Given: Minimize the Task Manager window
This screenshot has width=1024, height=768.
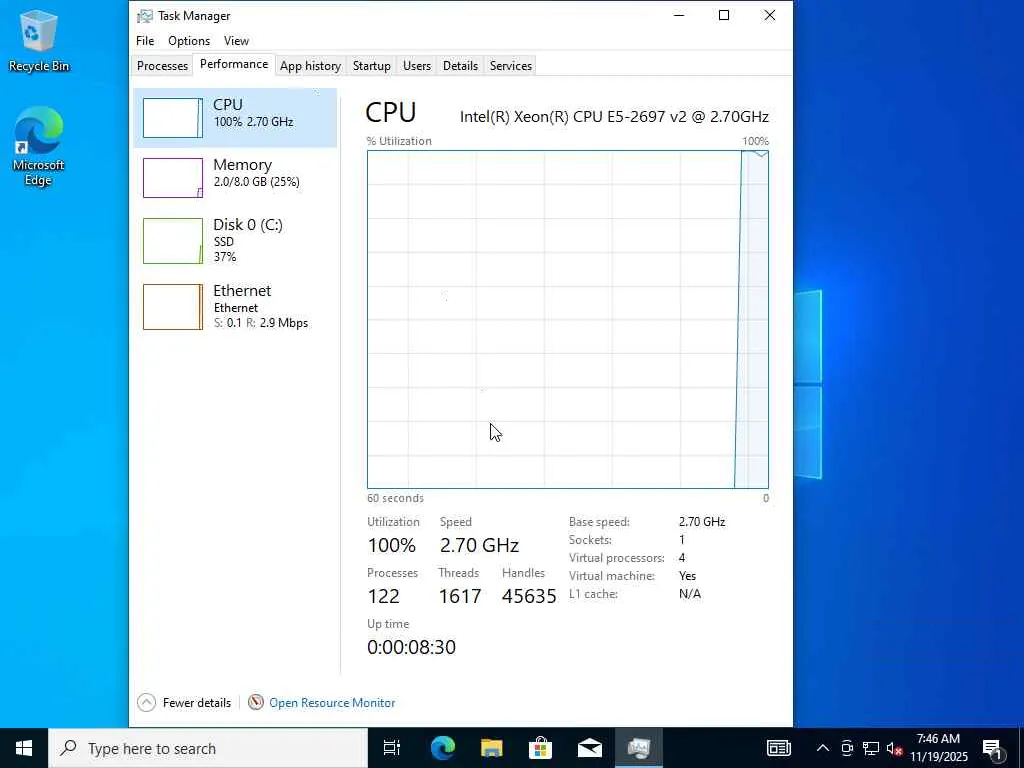Looking at the screenshot, I should [679, 16].
